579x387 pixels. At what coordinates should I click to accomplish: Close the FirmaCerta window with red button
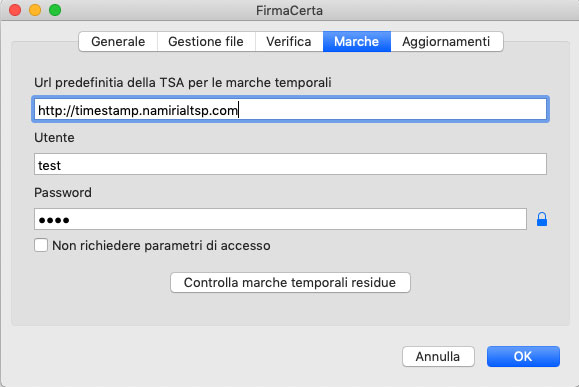coord(15,10)
